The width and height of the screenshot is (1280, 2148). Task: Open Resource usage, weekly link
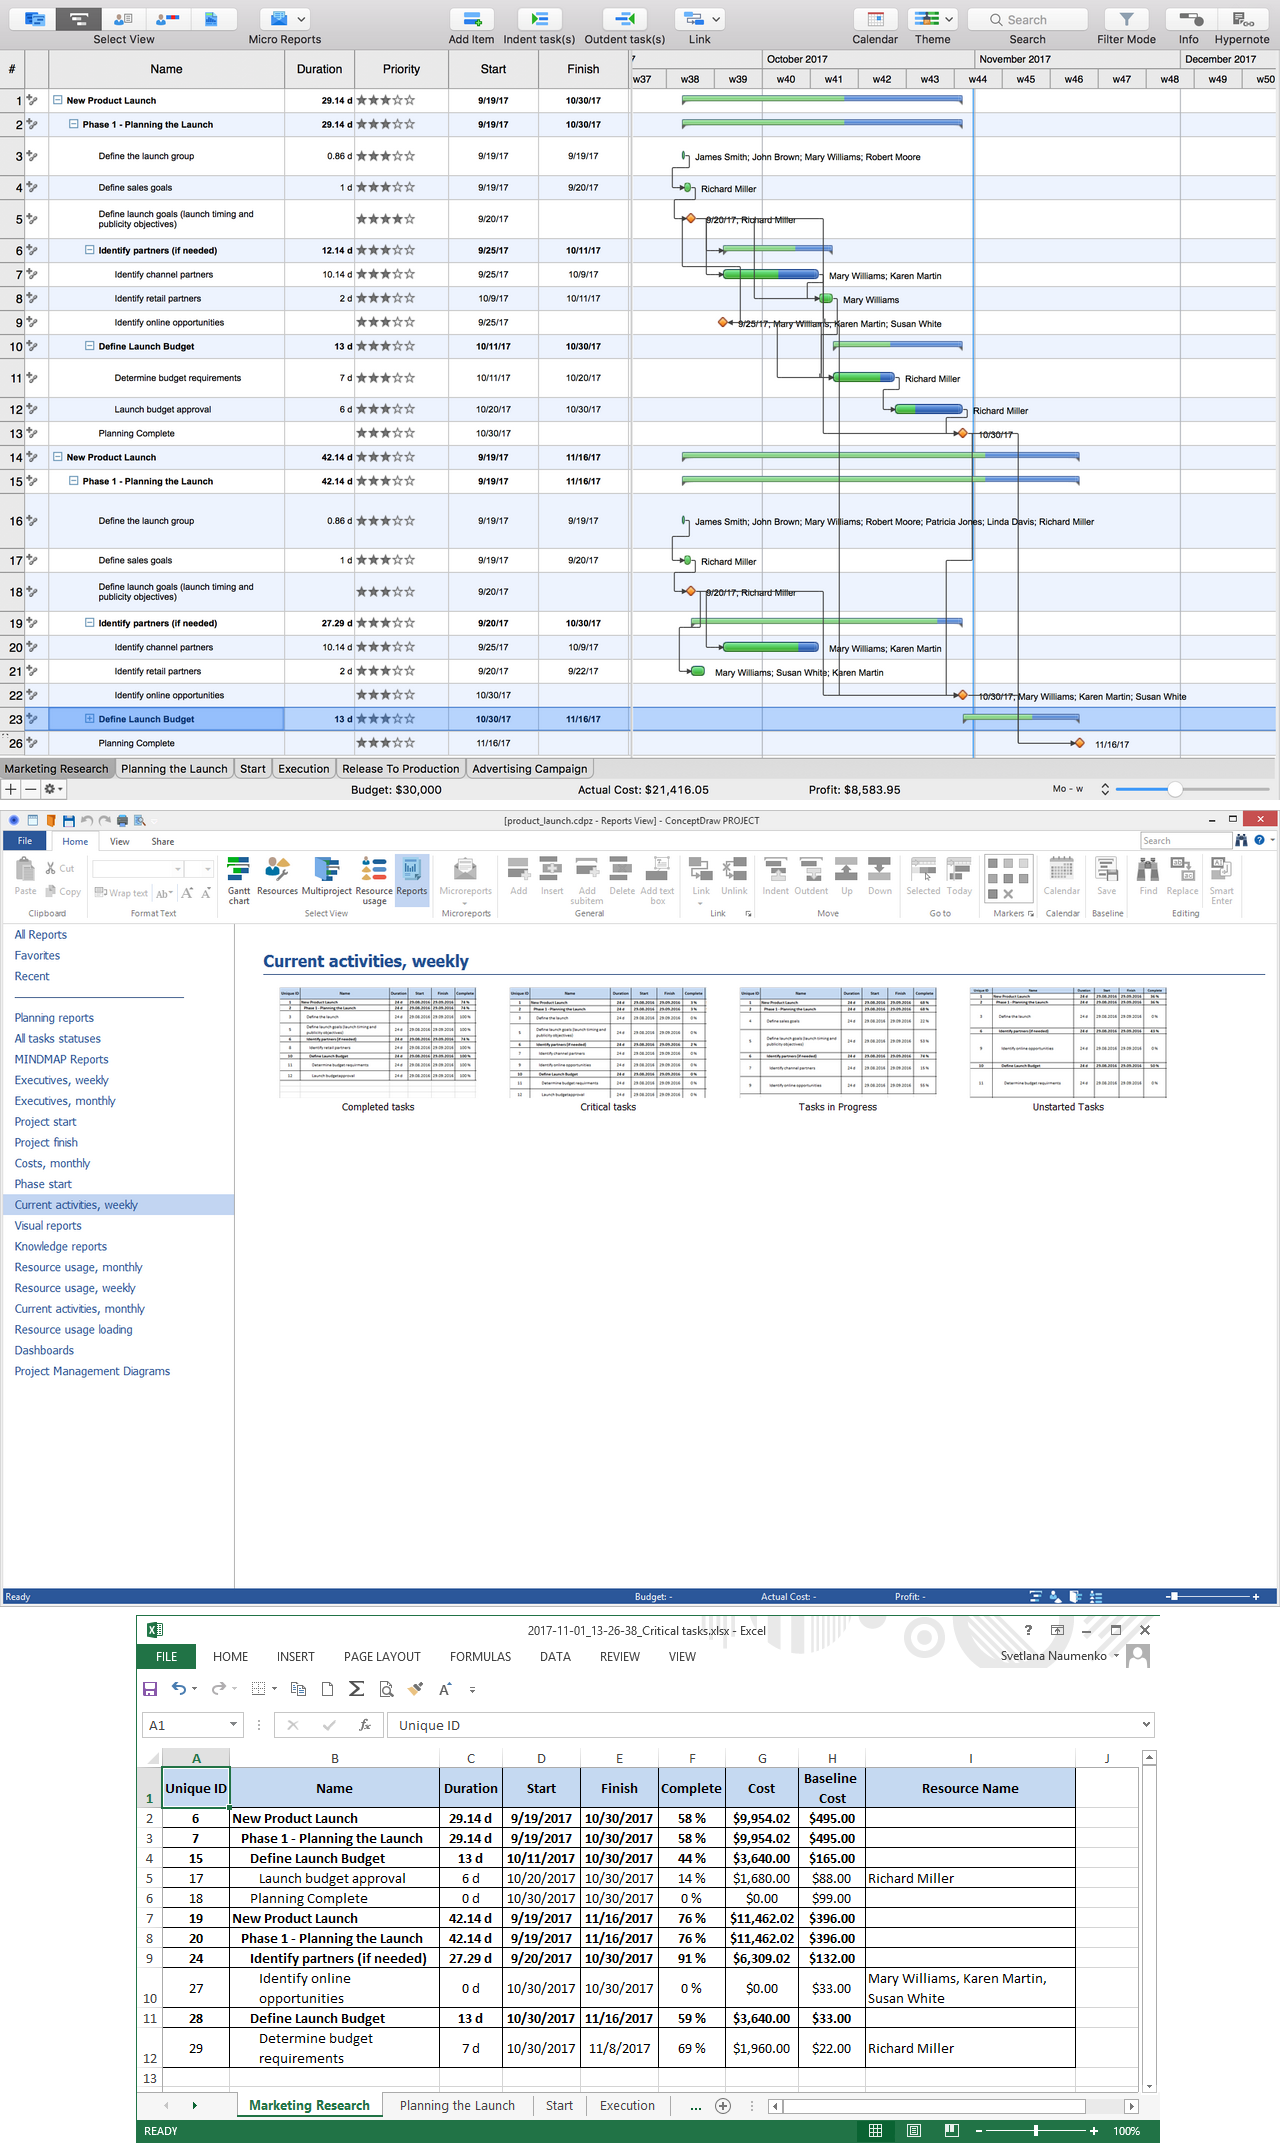click(75, 1289)
